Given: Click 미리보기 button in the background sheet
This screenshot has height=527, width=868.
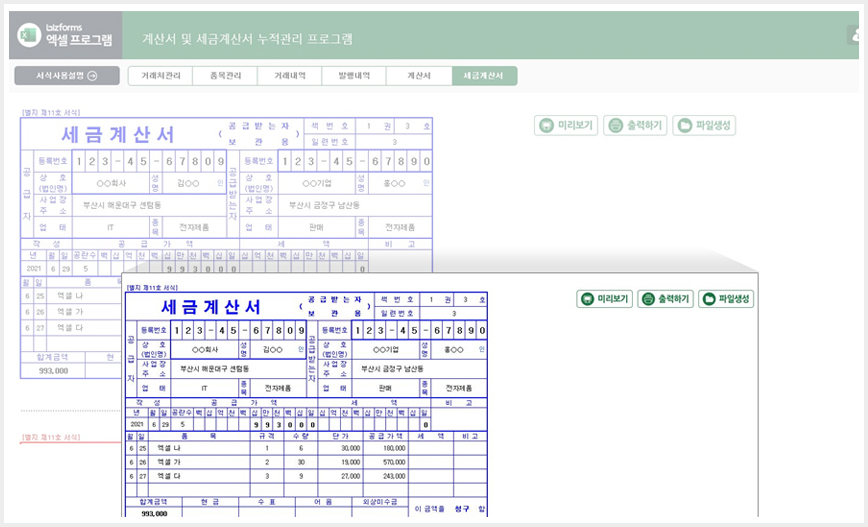Looking at the screenshot, I should coord(566,126).
